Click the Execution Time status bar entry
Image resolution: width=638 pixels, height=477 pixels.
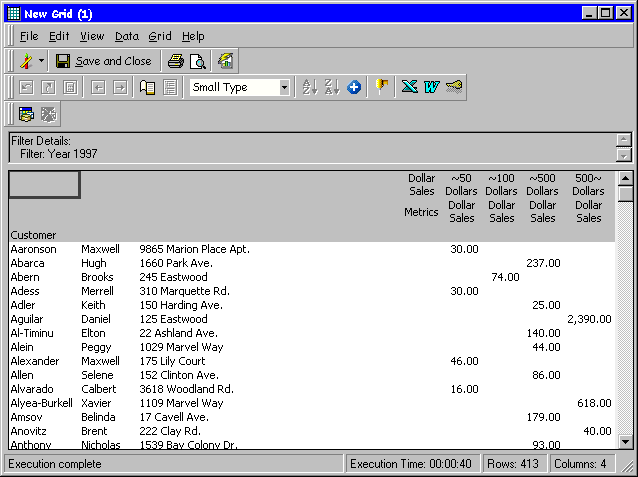(x=411, y=464)
